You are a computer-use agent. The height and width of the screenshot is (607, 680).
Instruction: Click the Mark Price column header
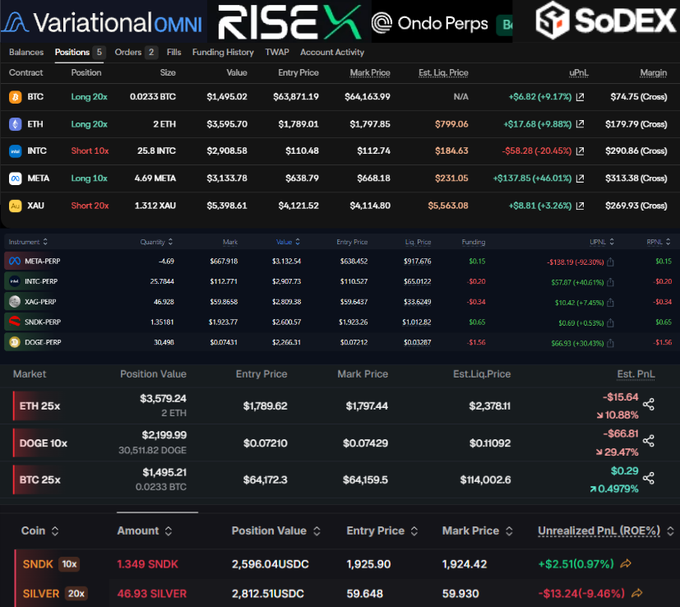coord(370,73)
